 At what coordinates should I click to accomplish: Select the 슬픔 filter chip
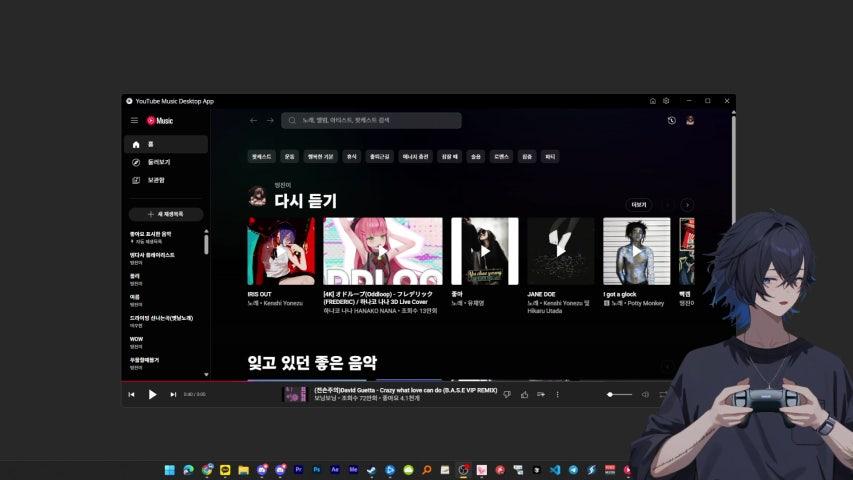[476, 157]
